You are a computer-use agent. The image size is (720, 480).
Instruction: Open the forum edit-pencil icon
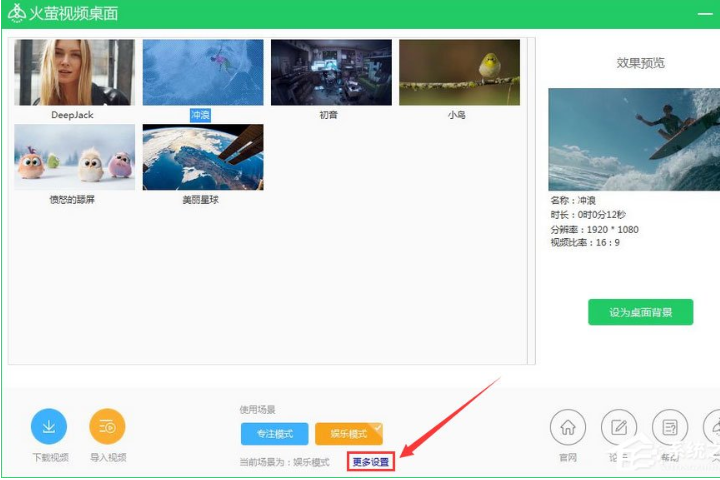pos(619,428)
